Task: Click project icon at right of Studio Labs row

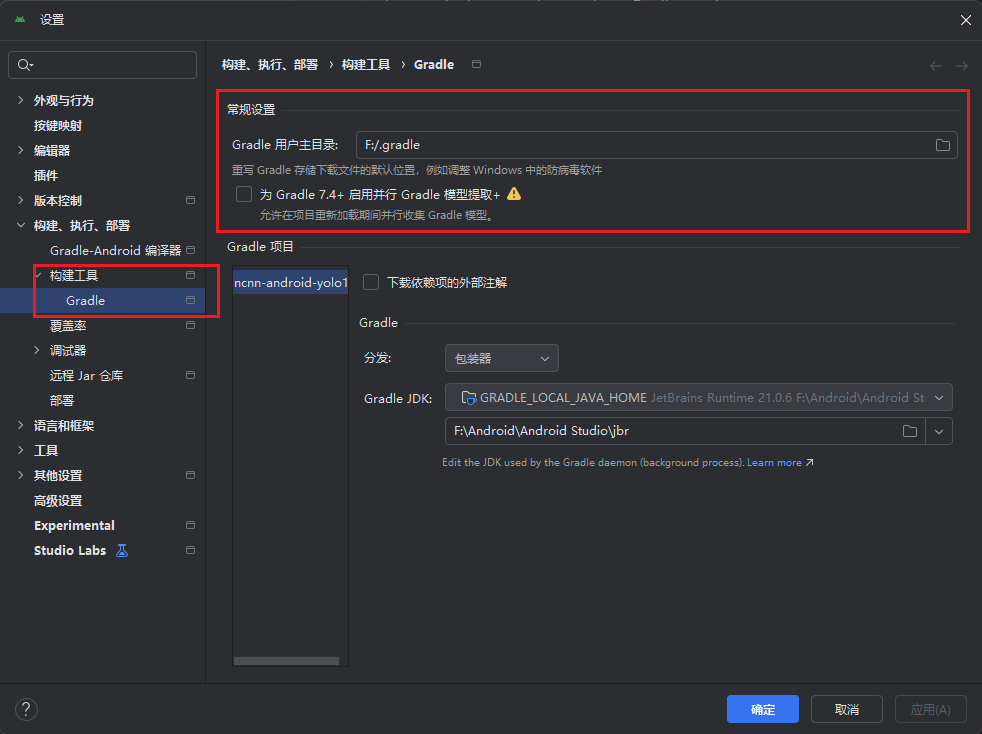Action: click(x=190, y=550)
